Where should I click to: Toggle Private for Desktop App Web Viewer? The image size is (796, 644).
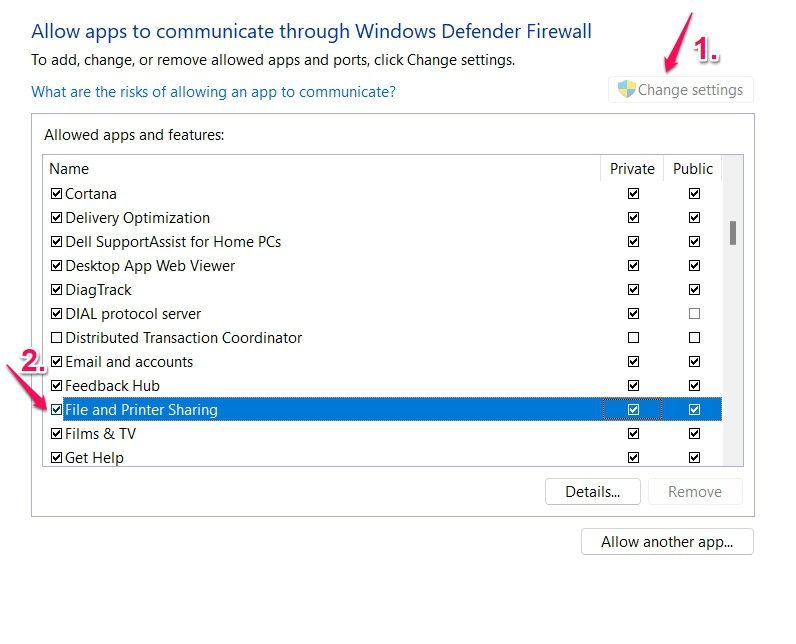pos(633,266)
